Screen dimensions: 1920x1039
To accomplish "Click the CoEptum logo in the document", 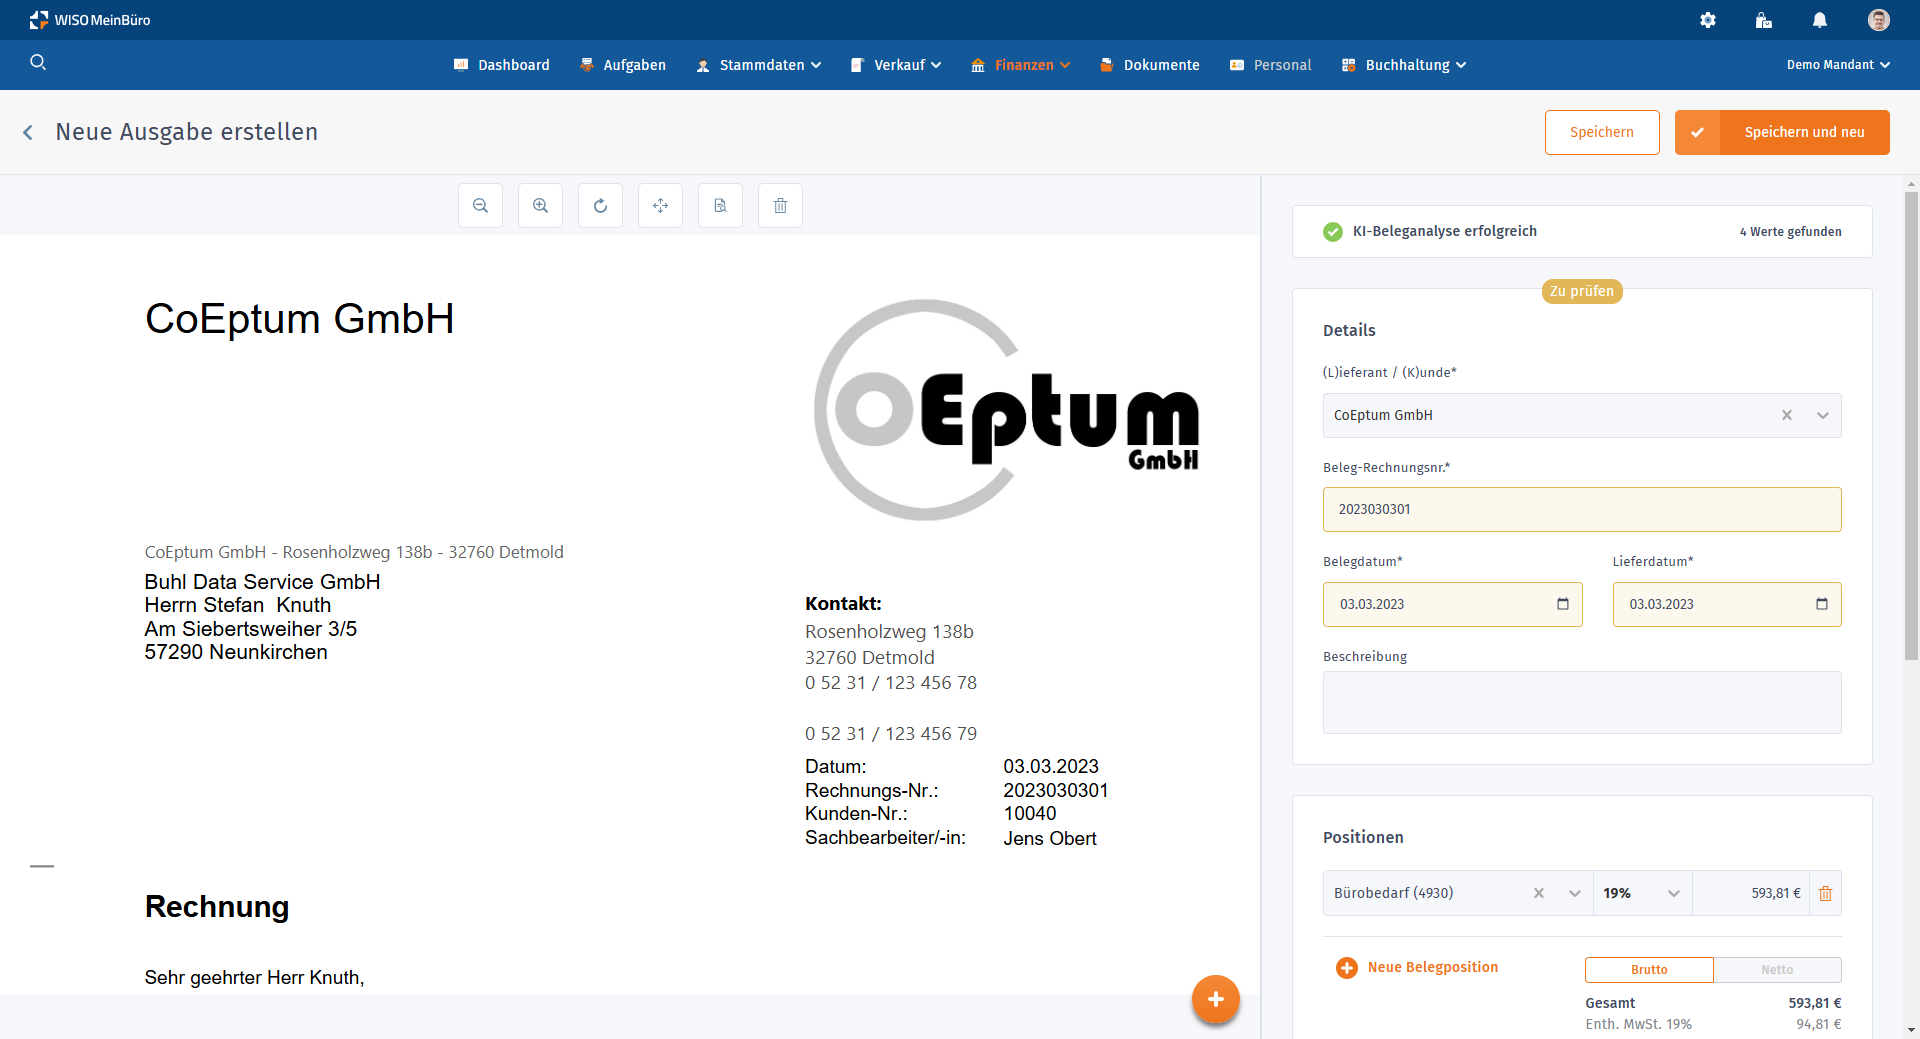I will coord(1007,410).
